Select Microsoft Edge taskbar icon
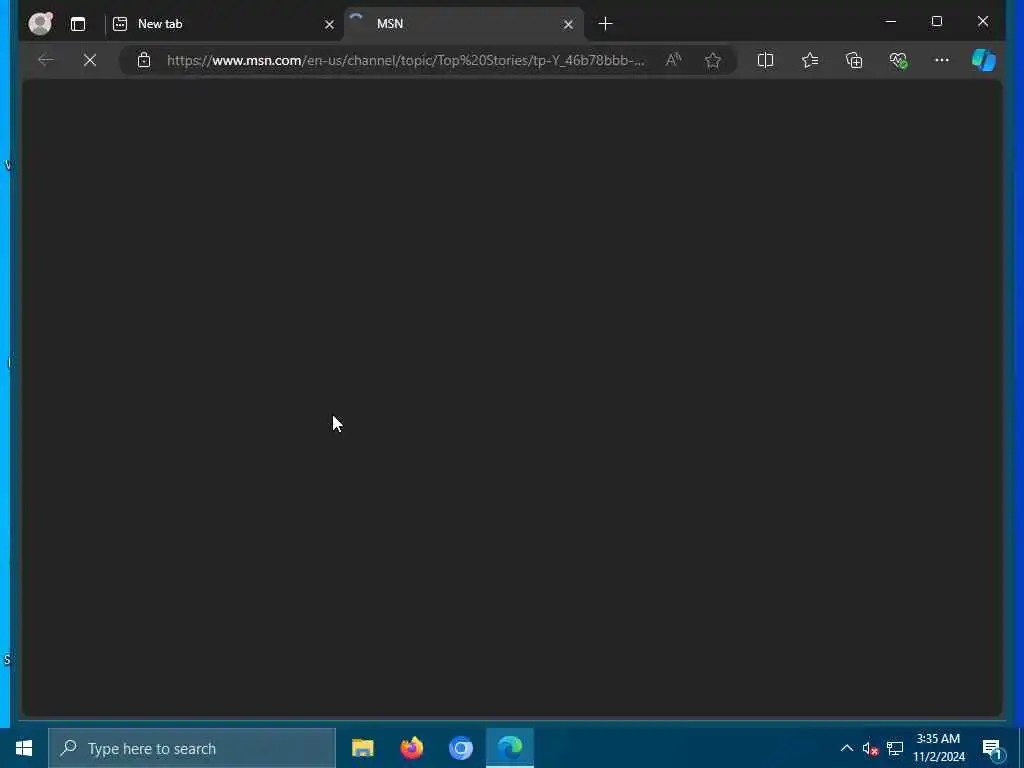1024x768 pixels. click(x=510, y=748)
